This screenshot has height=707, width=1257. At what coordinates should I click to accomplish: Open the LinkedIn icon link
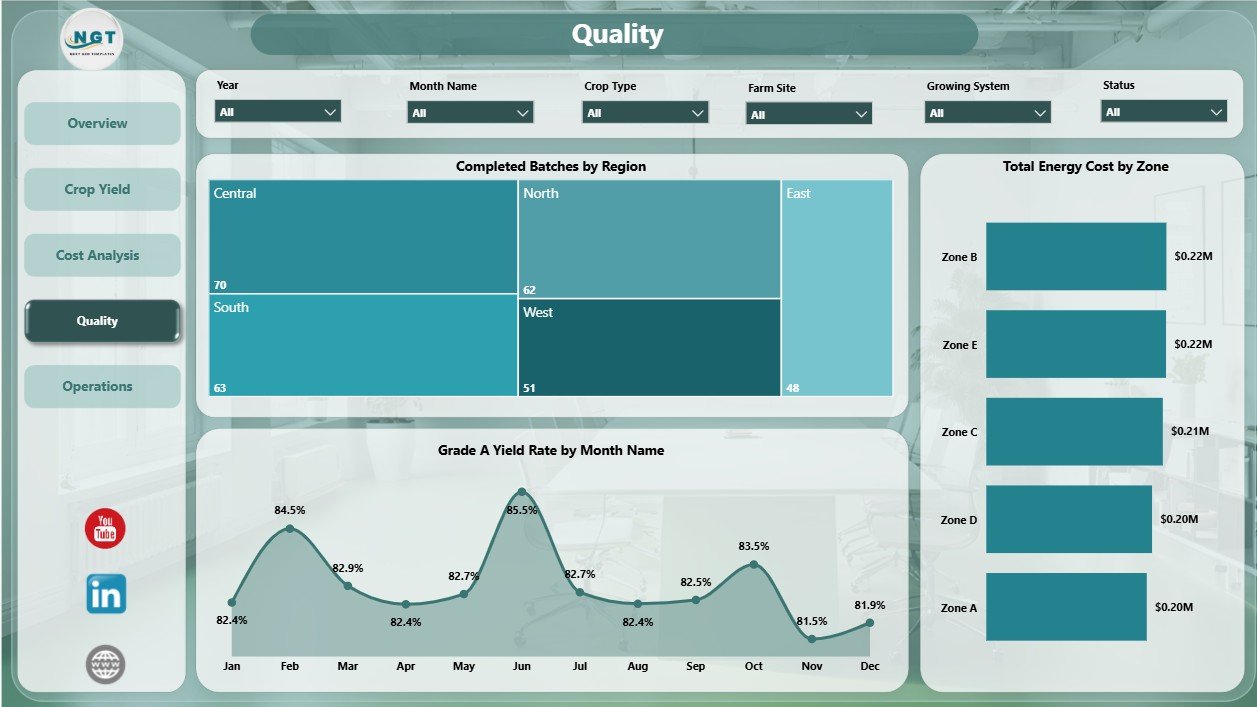(106, 595)
